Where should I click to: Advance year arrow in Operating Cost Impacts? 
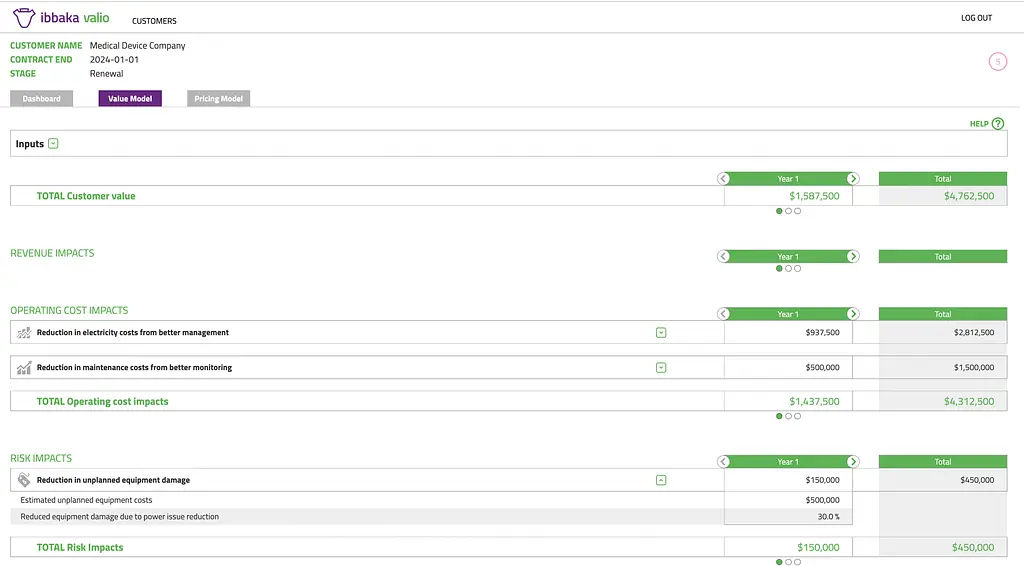[852, 314]
